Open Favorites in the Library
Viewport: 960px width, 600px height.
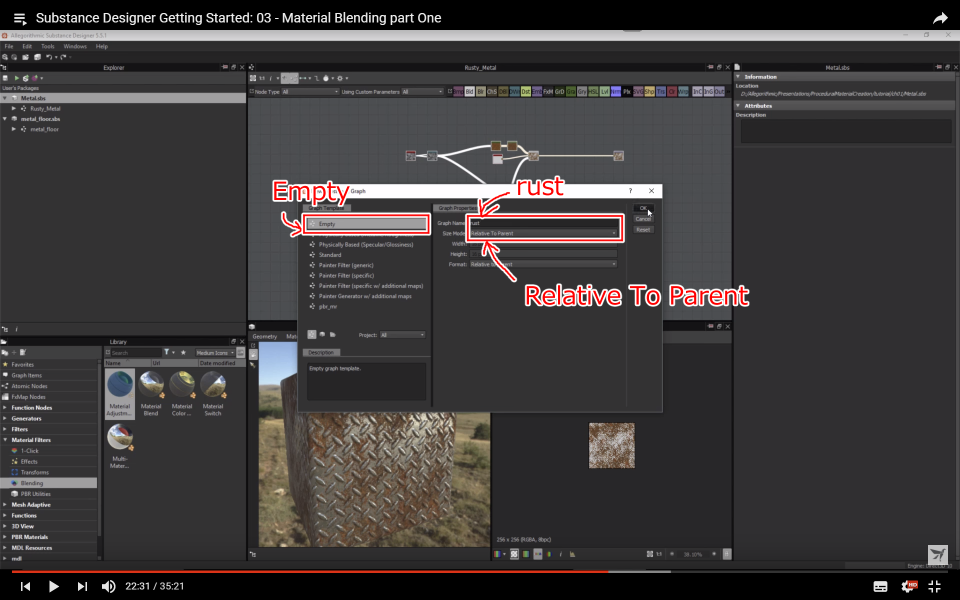point(23,364)
